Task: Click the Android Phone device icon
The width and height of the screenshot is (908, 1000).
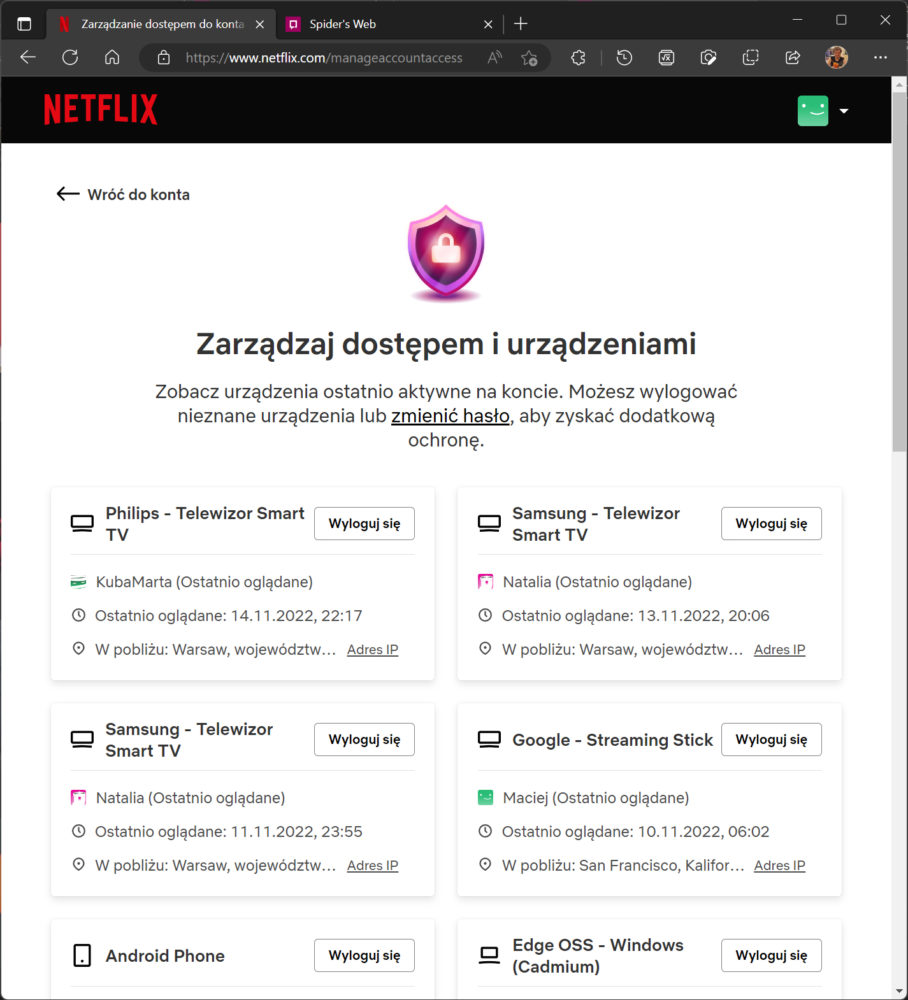Action: pyautogui.click(x=82, y=955)
